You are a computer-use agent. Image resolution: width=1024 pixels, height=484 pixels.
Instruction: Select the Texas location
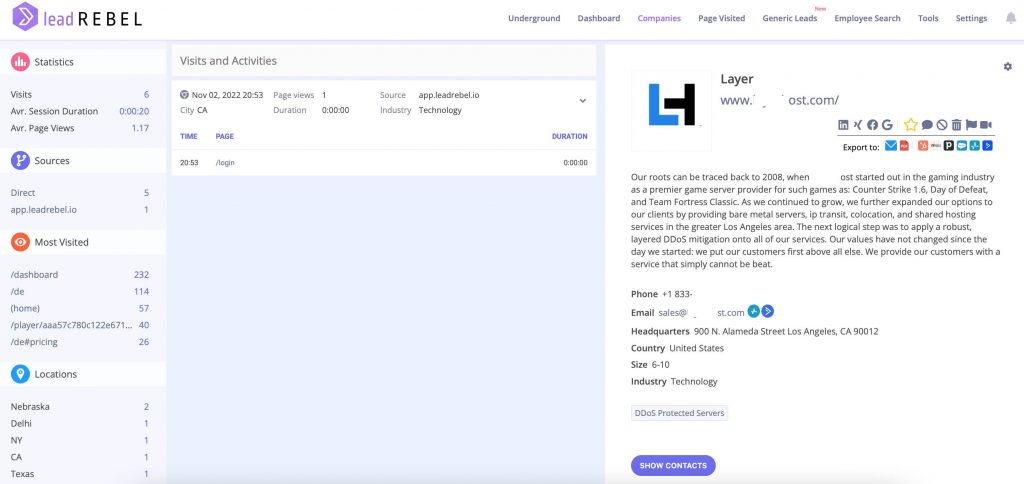click(80, 474)
